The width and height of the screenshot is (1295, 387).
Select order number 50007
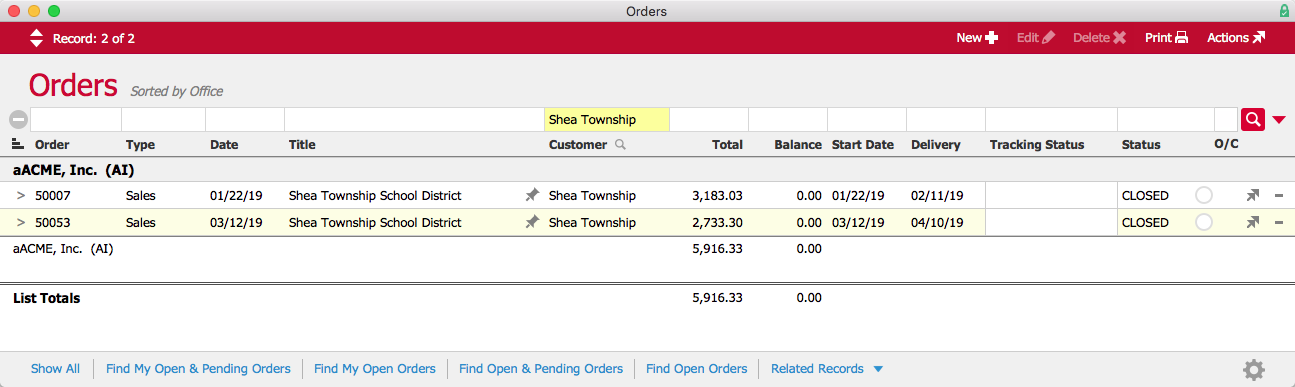tap(53, 196)
